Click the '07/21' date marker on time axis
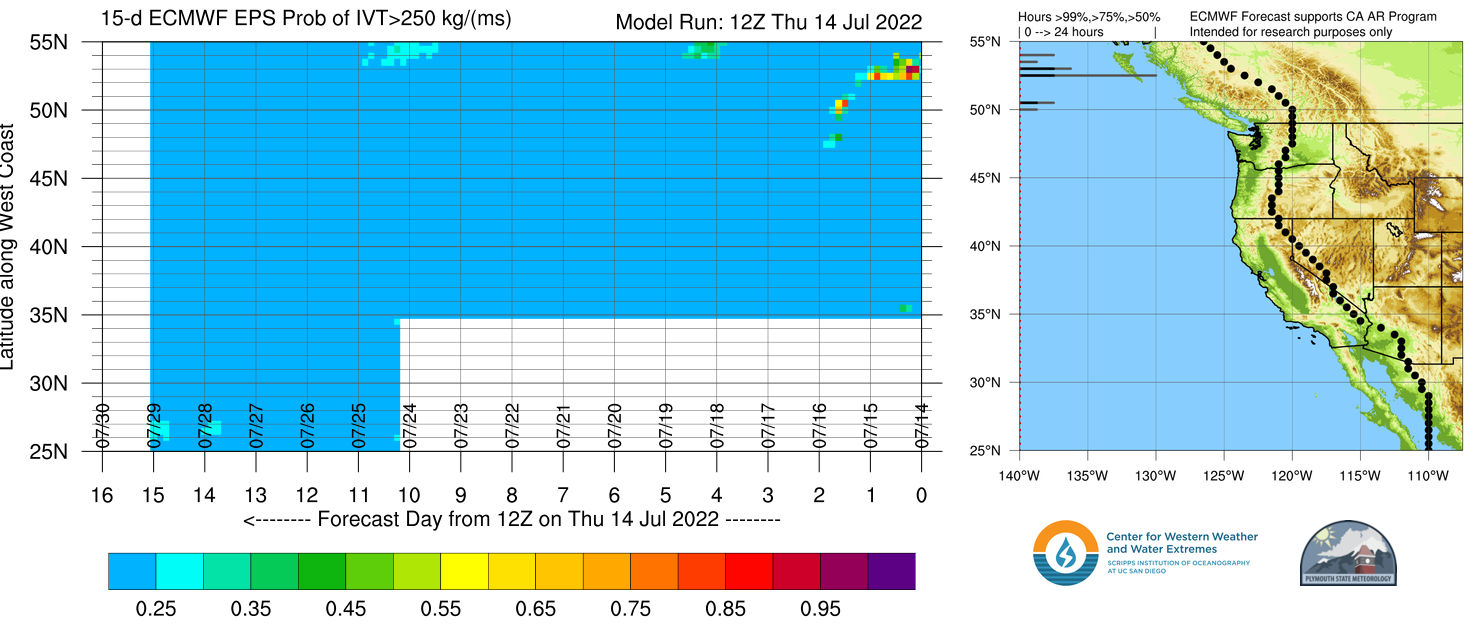This screenshot has width=1473, height=630. tap(563, 424)
